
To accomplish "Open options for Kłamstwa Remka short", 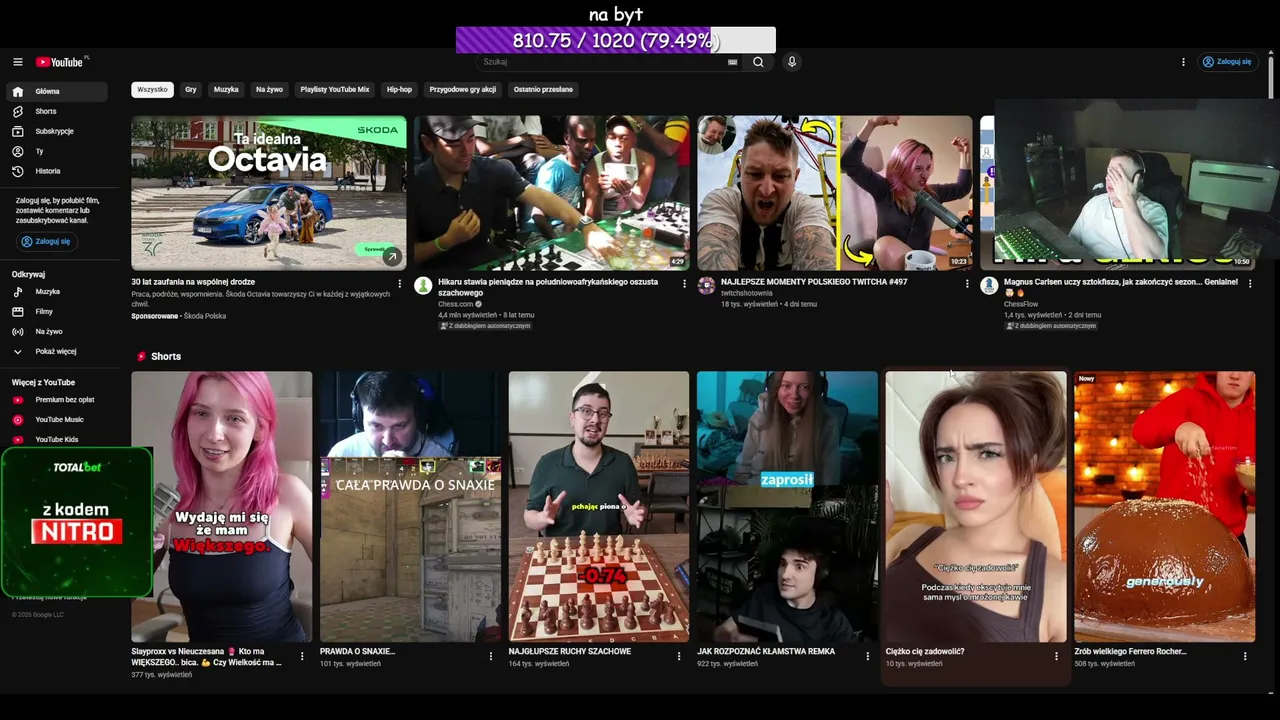I will 868,657.
